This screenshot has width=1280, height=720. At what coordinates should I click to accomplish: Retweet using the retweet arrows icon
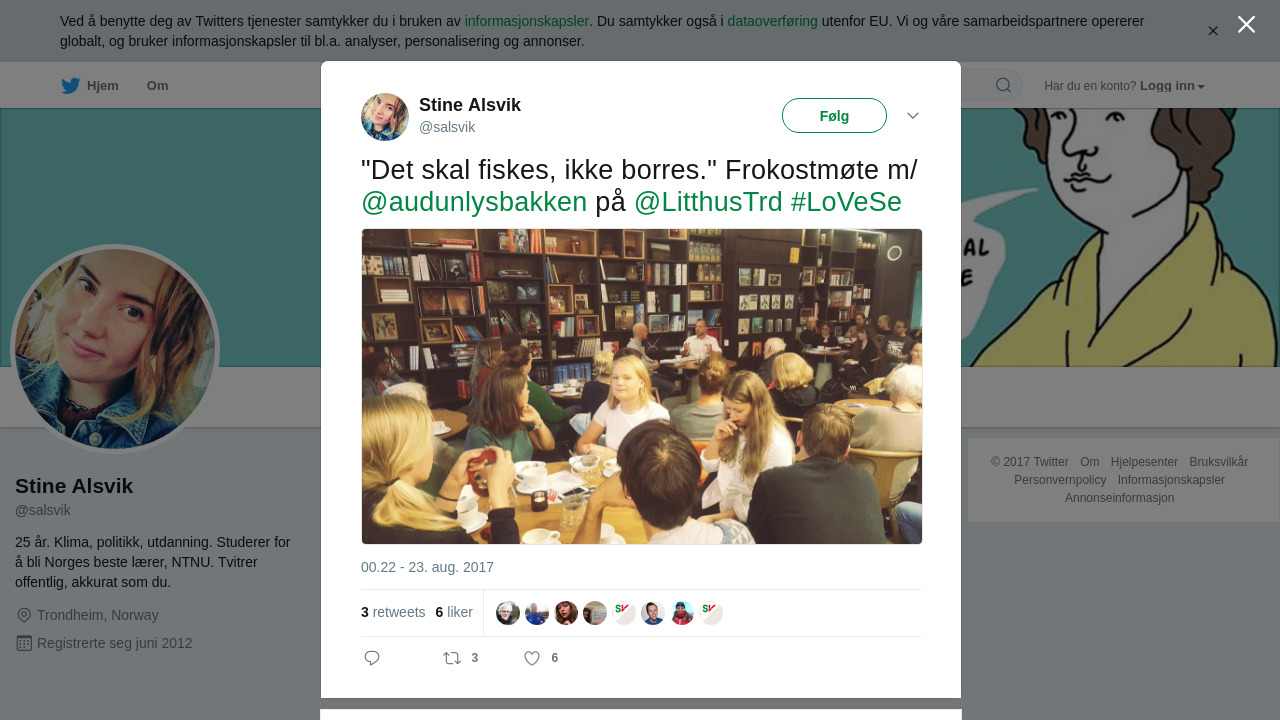tap(452, 658)
